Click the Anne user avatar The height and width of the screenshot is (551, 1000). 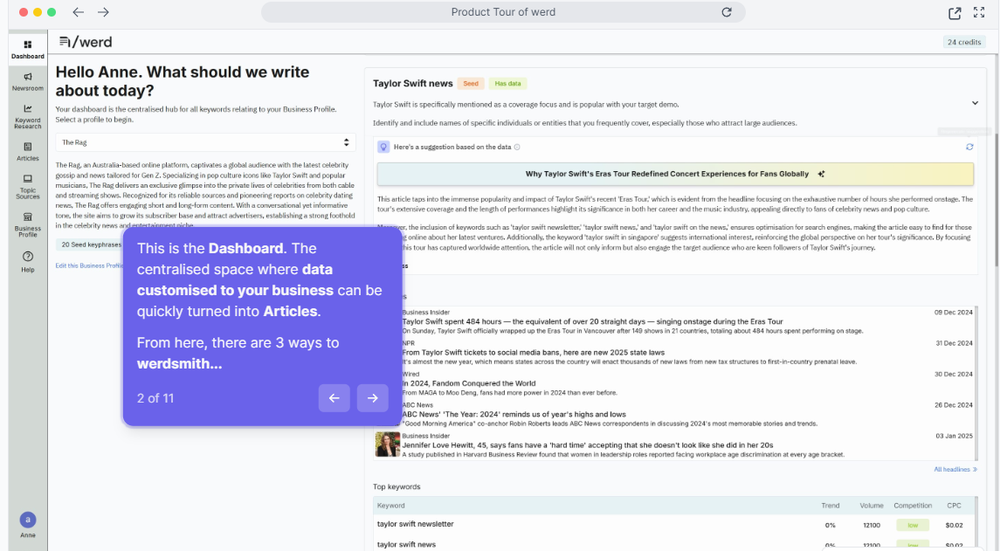click(27, 520)
